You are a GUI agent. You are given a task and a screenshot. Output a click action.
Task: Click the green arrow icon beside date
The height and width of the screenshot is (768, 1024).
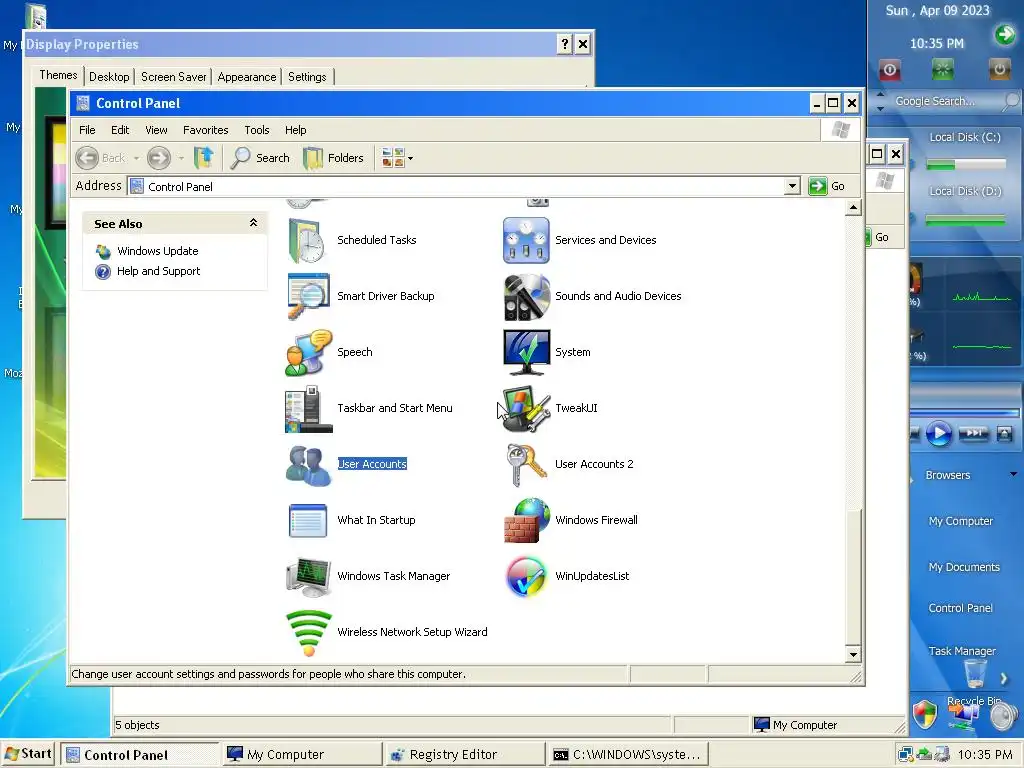(1004, 33)
